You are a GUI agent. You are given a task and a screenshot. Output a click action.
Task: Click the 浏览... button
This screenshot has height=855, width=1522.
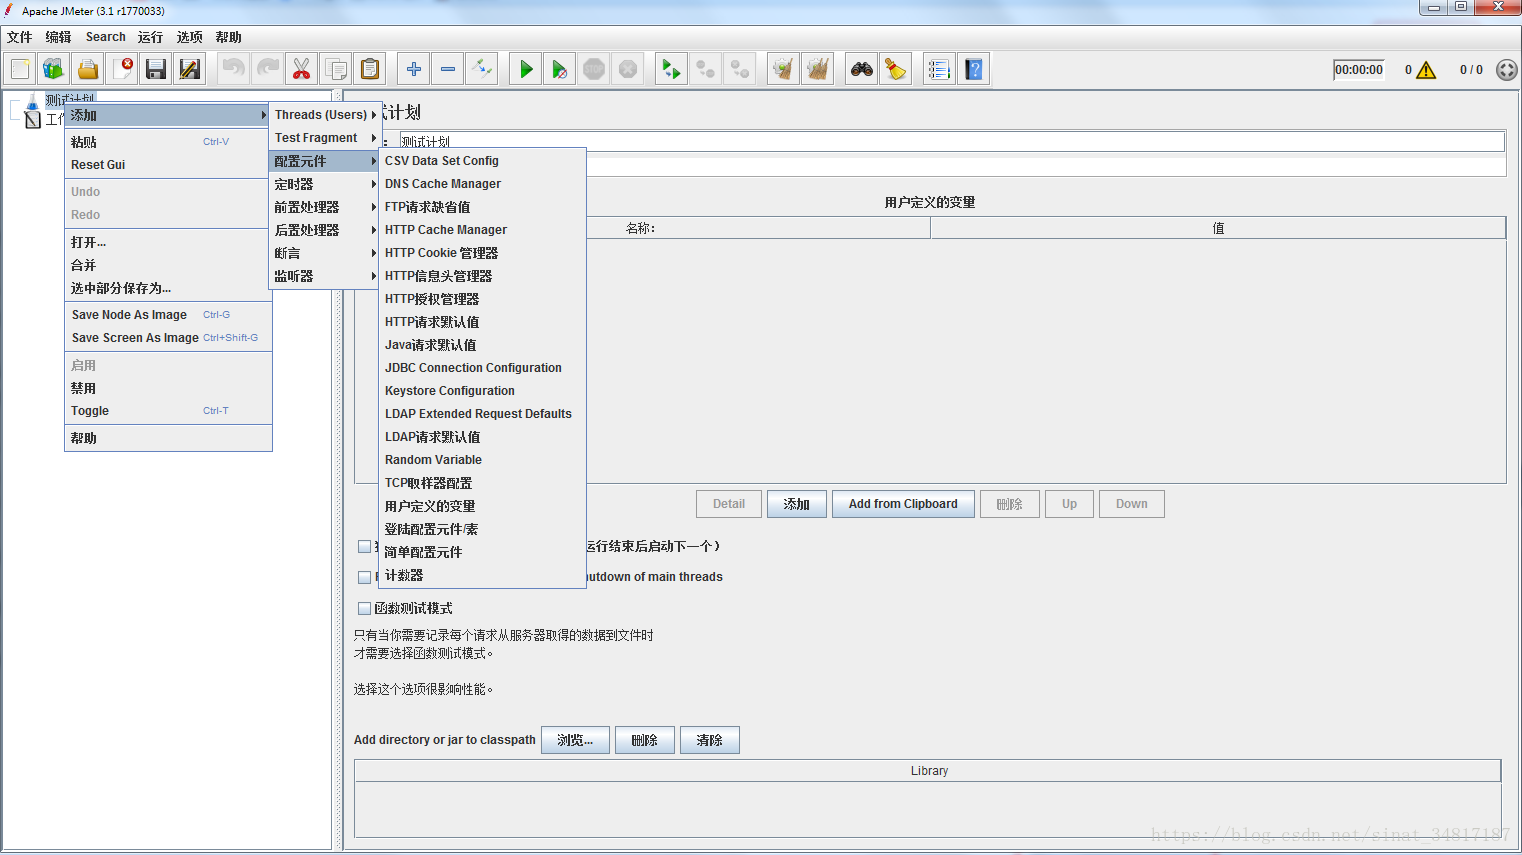point(575,740)
